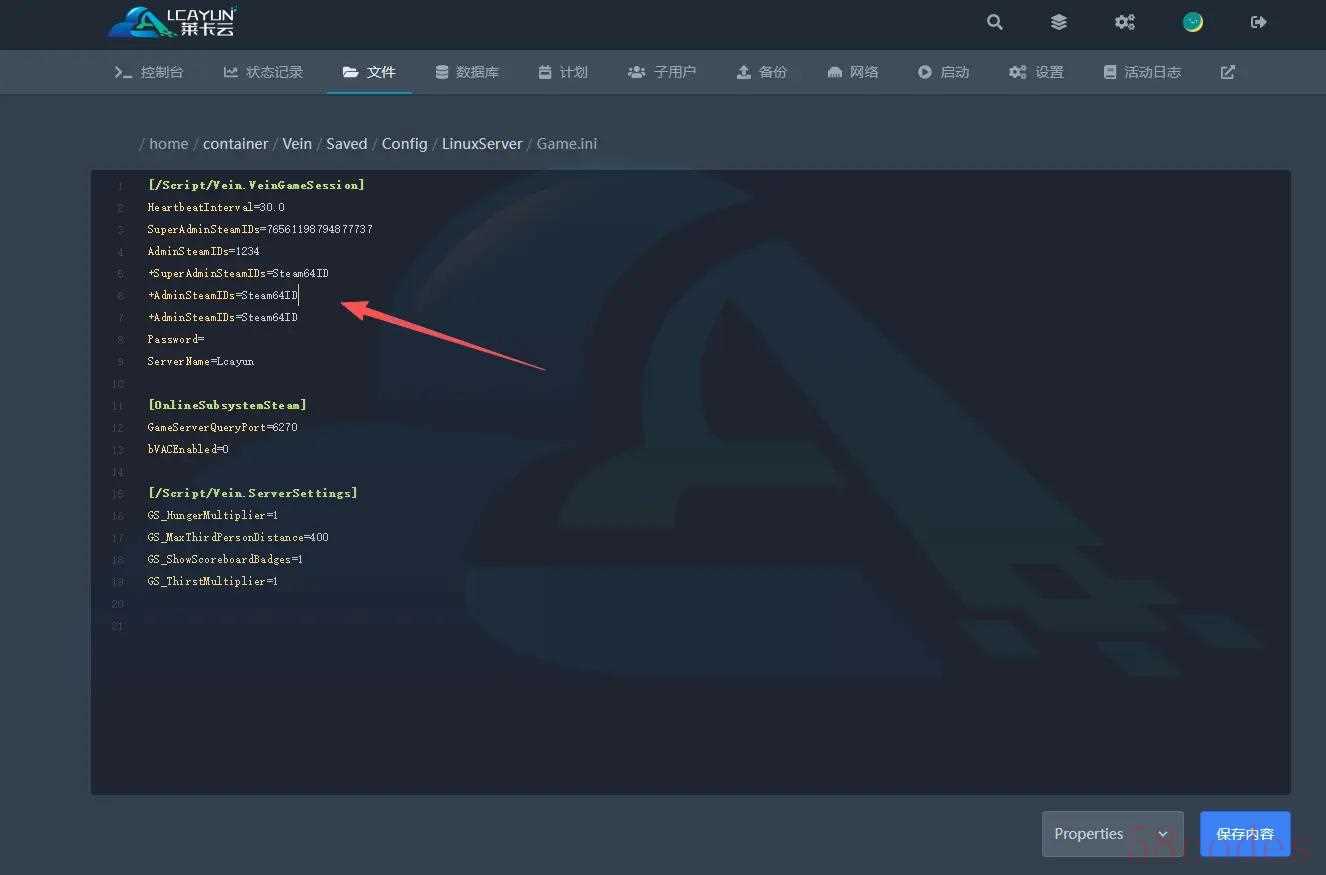Image resolution: width=1326 pixels, height=875 pixels.
Task: Expand the Properties syntax dropdown
Action: [x=1112, y=834]
